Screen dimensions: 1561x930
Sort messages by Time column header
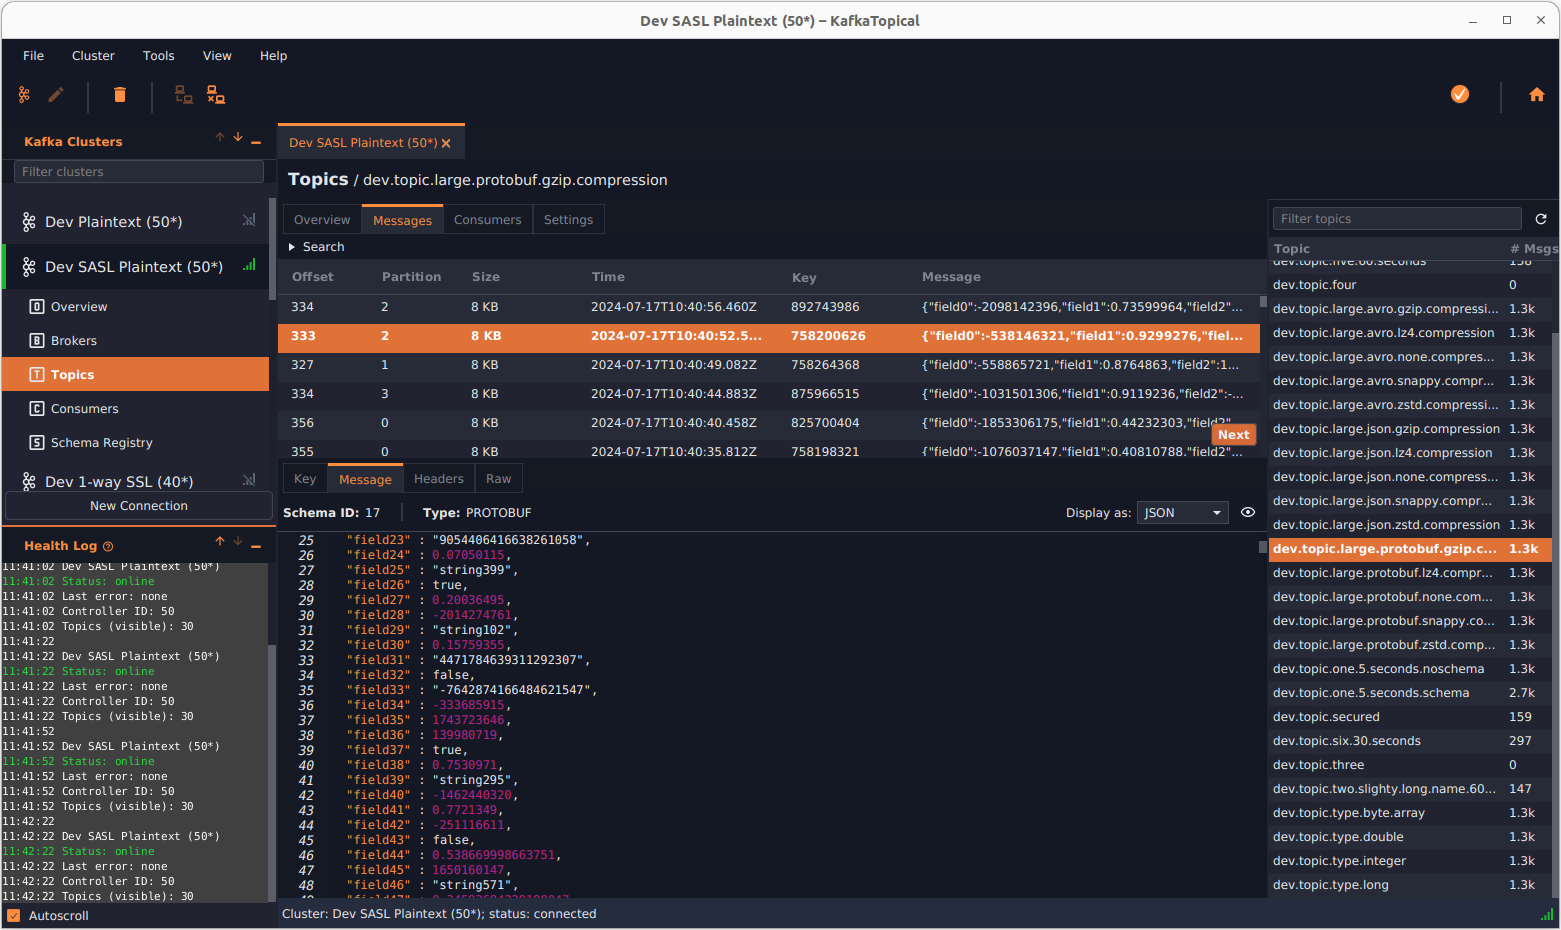(x=608, y=277)
